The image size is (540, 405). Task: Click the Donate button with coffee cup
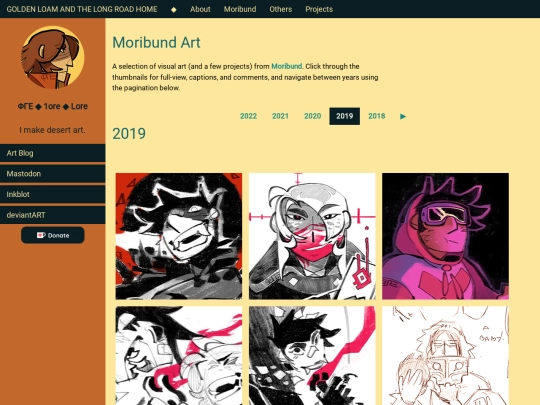tap(53, 235)
